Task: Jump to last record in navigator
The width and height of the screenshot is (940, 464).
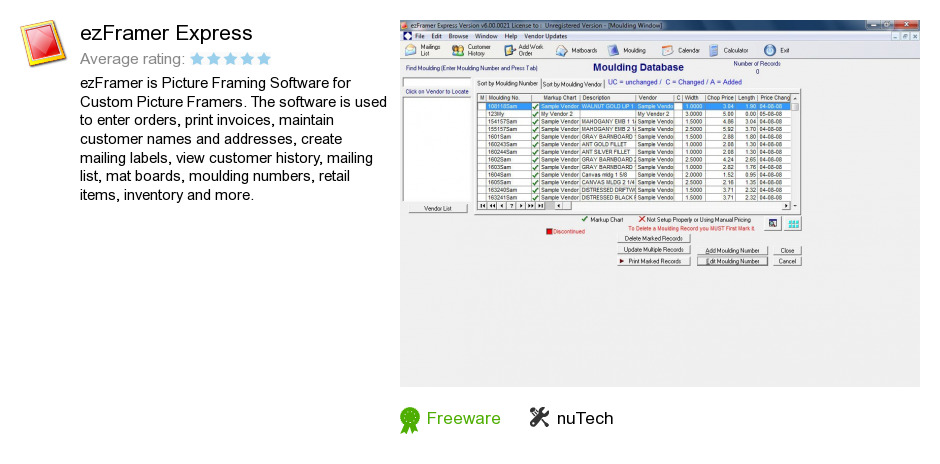Action: pos(540,206)
